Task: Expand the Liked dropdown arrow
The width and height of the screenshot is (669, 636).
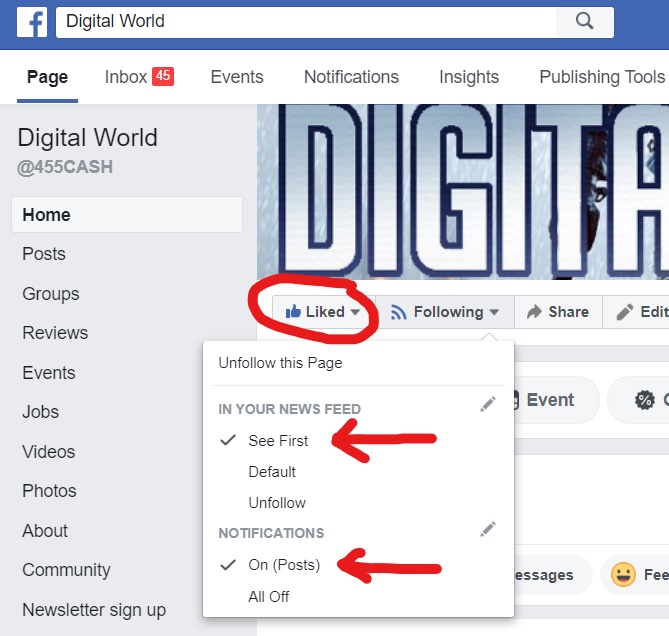Action: pyautogui.click(x=355, y=312)
